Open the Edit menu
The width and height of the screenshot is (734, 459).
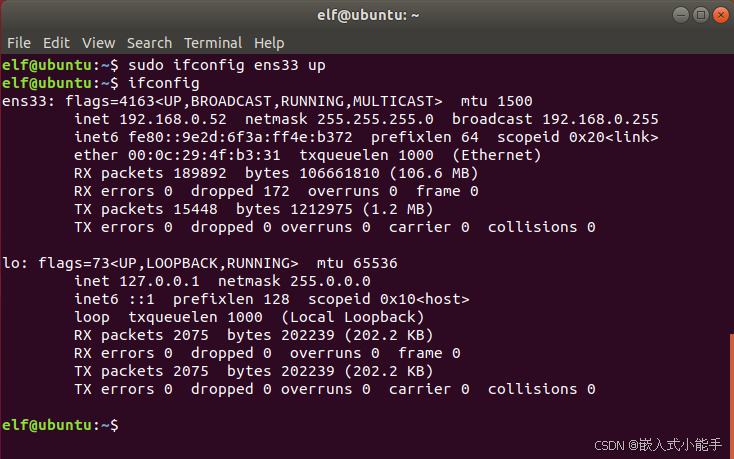click(x=56, y=43)
